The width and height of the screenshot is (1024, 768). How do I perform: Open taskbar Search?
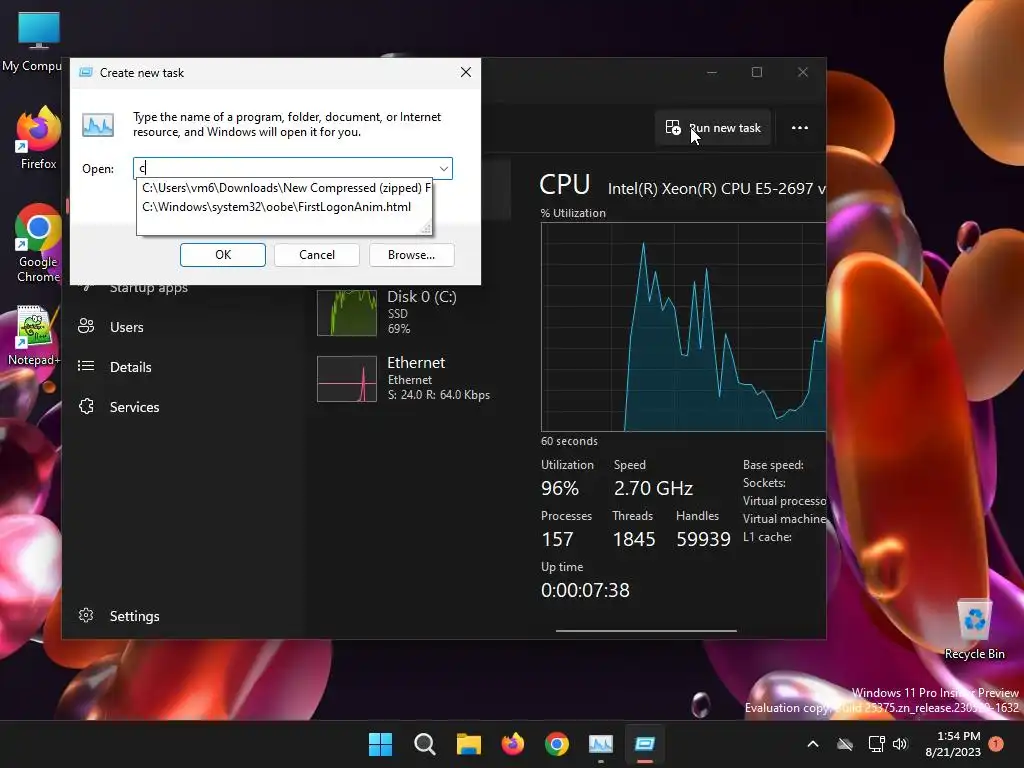[424, 744]
